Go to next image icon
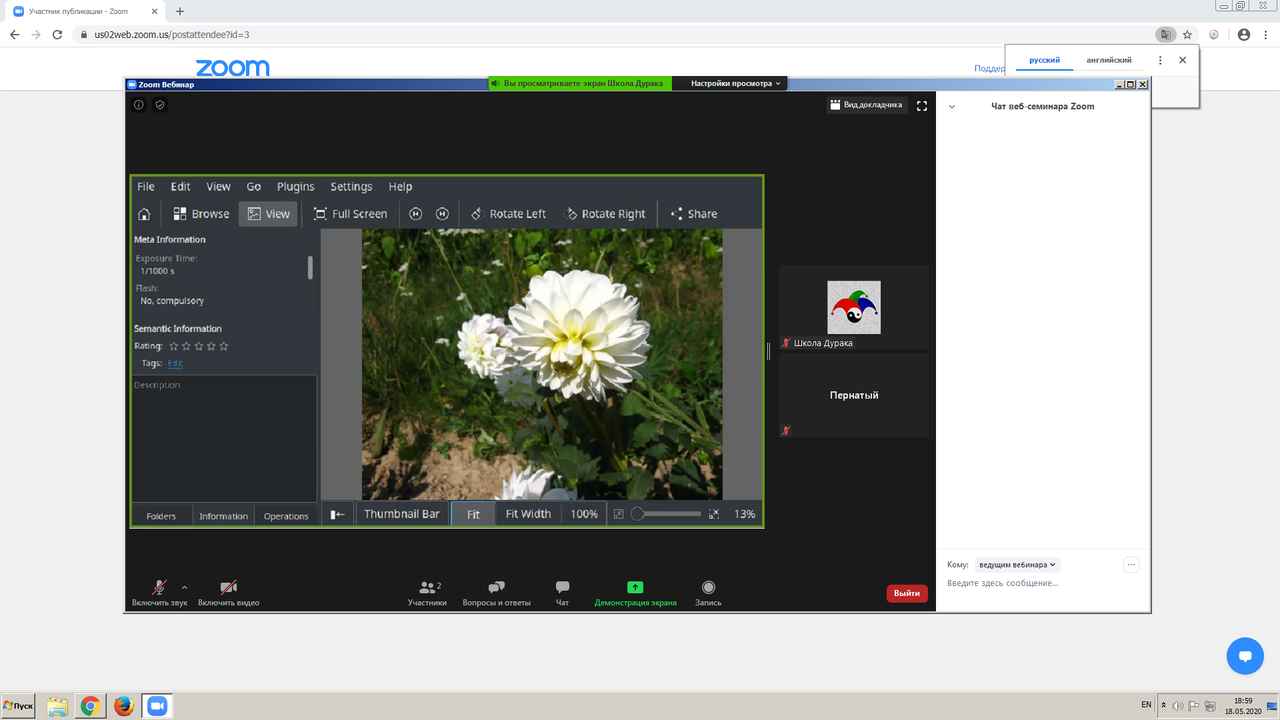1280x720 pixels. [x=442, y=214]
